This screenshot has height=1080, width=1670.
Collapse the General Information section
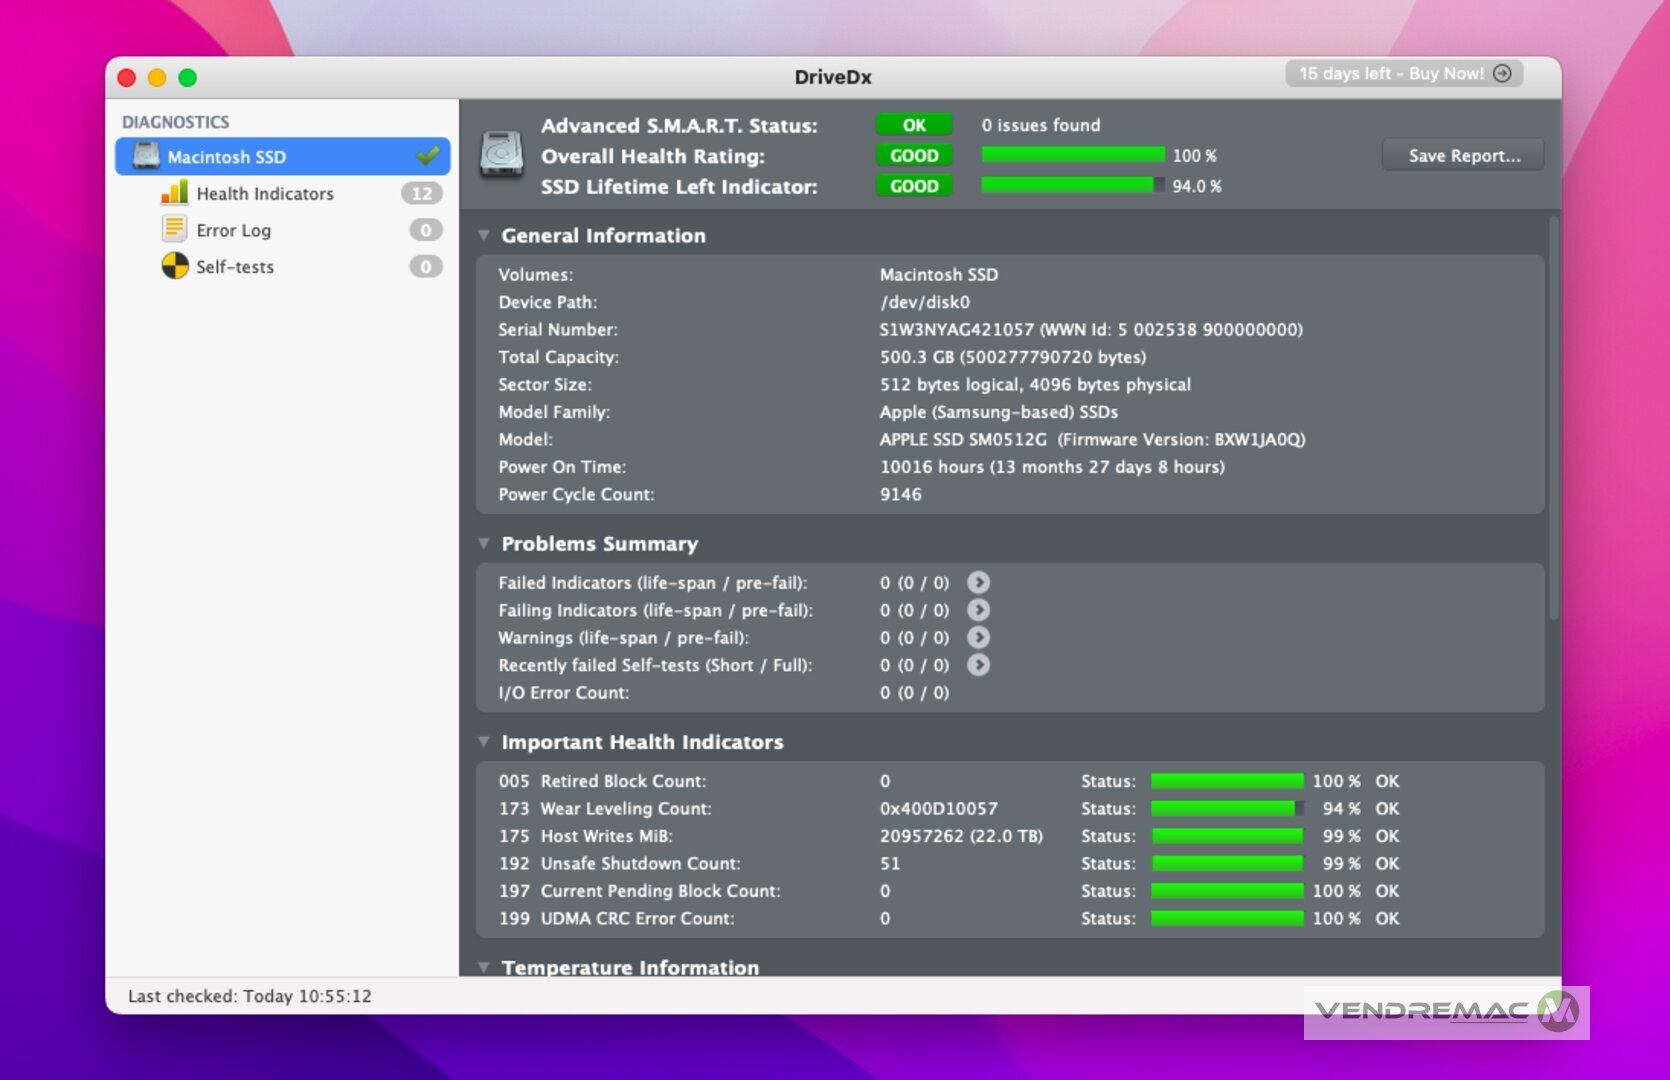pyautogui.click(x=484, y=236)
